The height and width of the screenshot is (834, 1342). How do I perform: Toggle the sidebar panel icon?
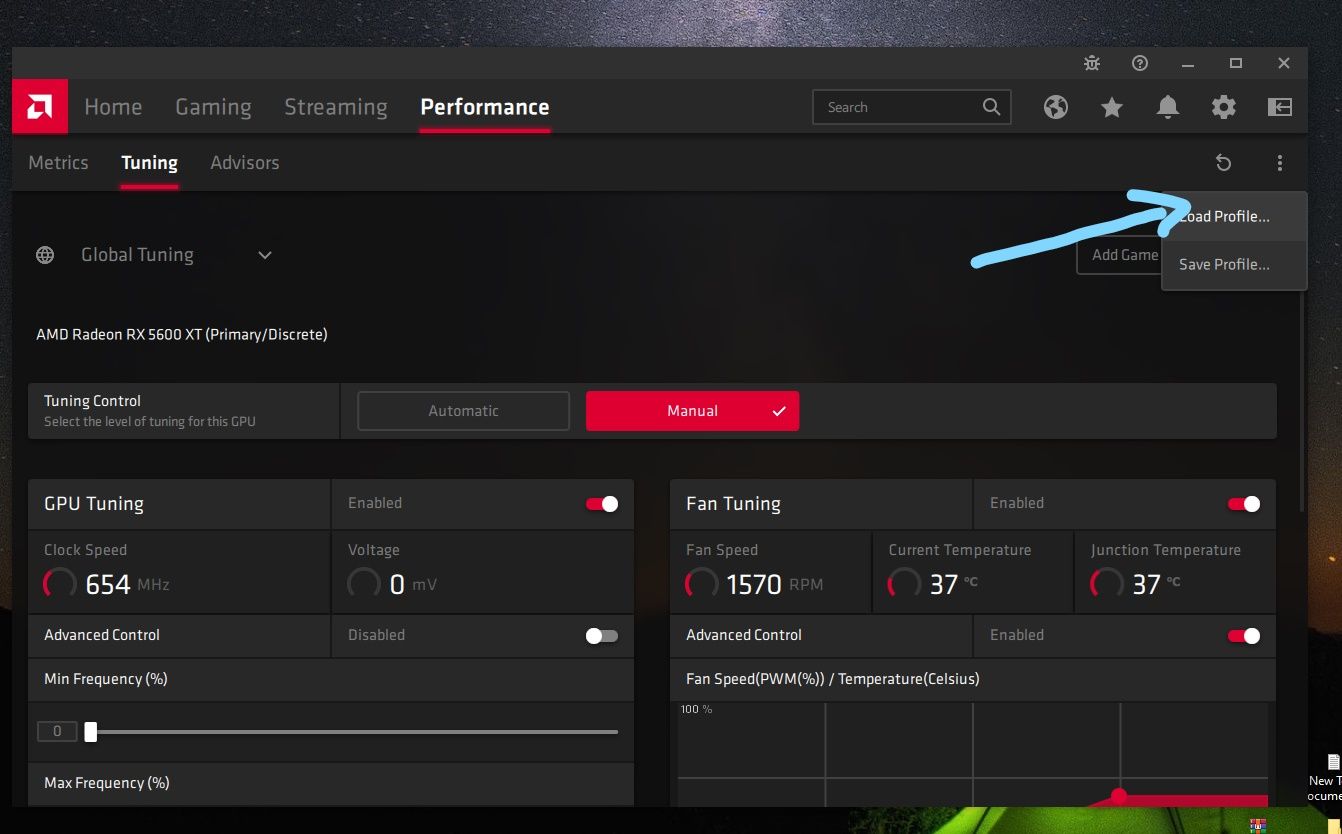click(x=1280, y=107)
